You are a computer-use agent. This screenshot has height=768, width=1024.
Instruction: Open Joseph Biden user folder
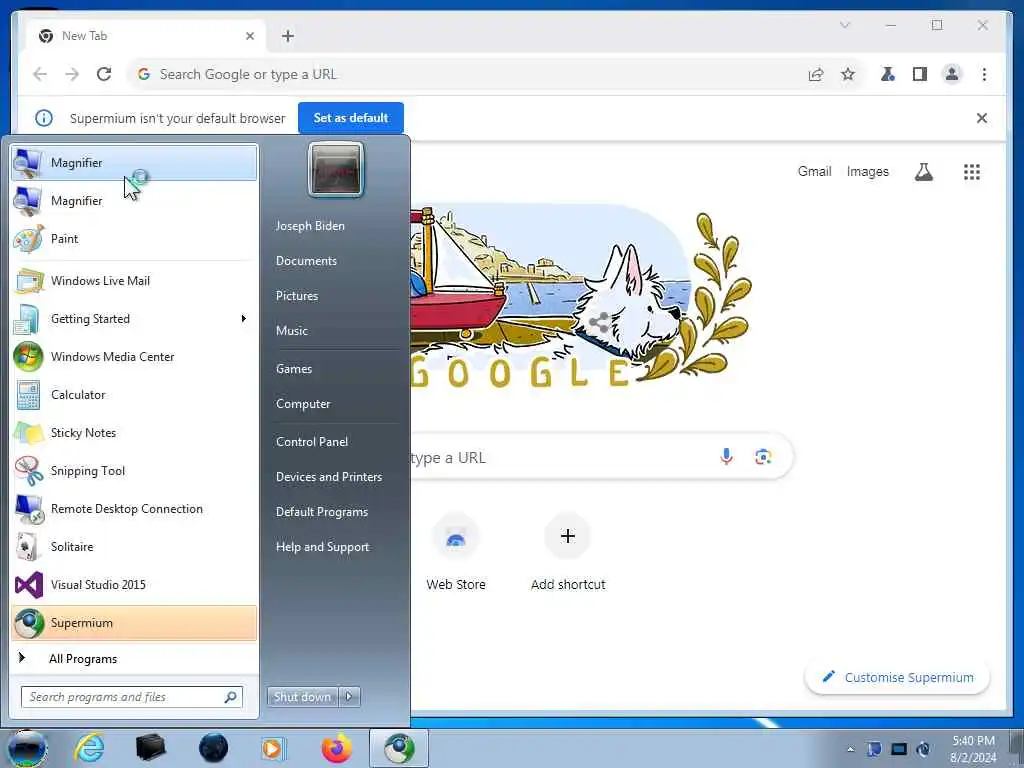tap(310, 226)
